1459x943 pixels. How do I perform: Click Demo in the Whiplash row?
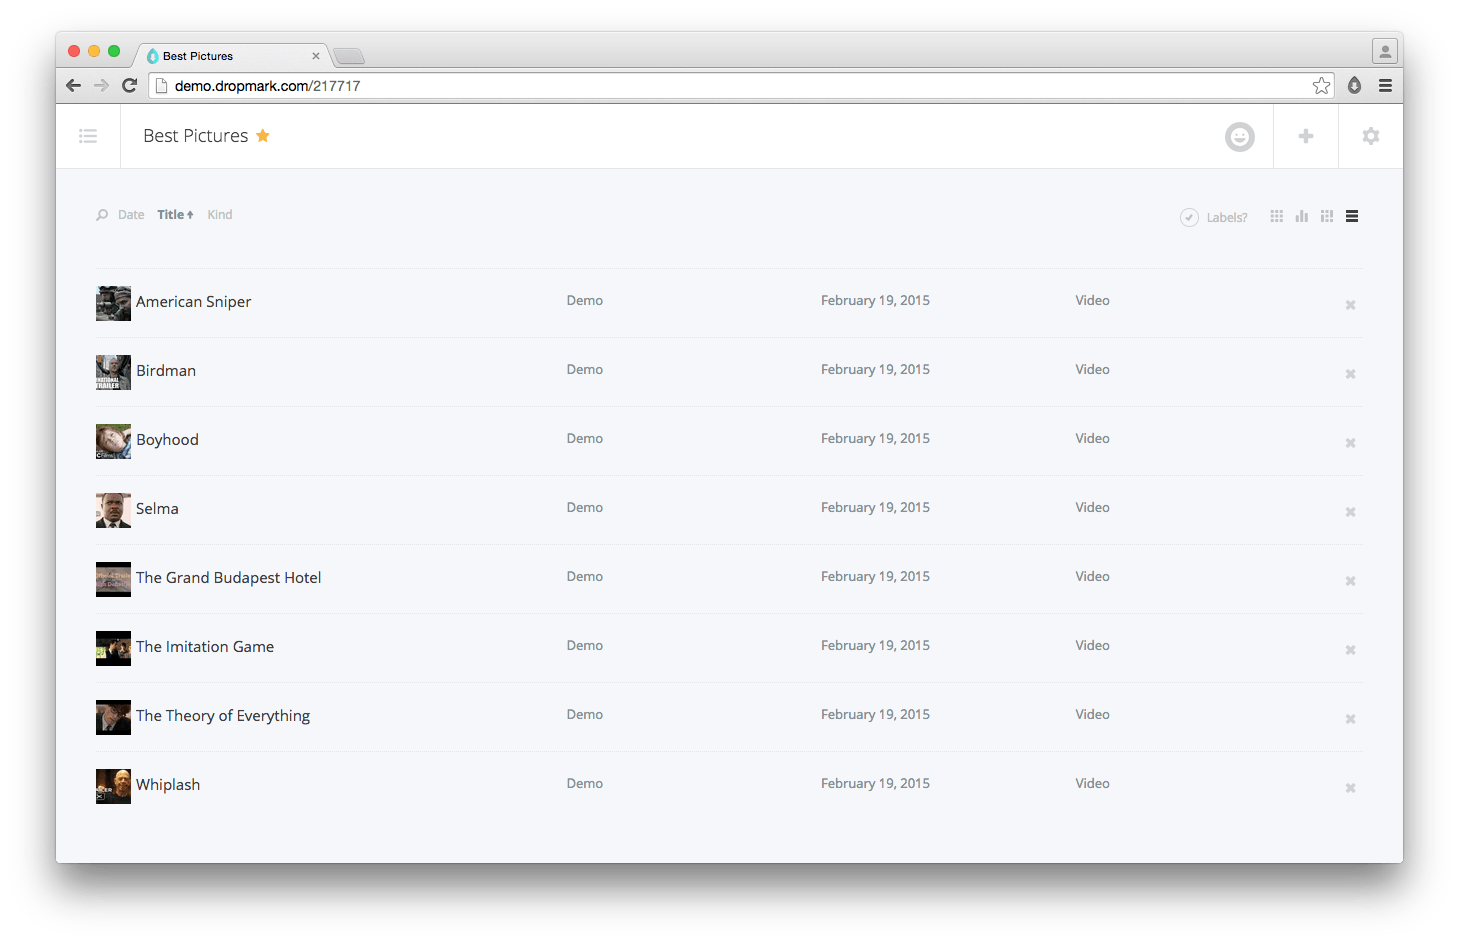[x=584, y=784]
